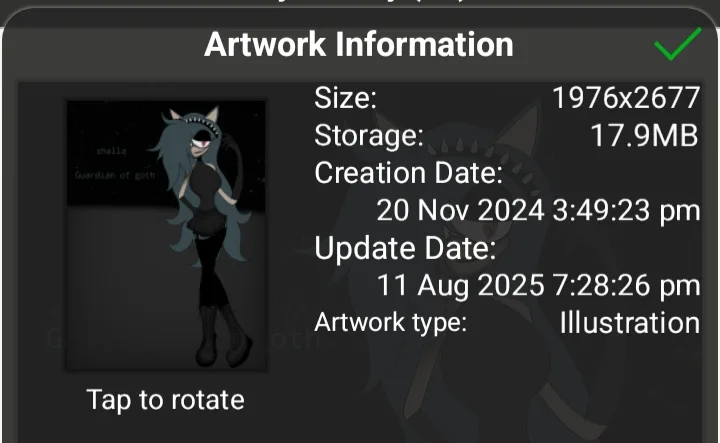Confirm with the green checkmark icon
Viewport: 720px width, 443px height.
(x=678, y=44)
